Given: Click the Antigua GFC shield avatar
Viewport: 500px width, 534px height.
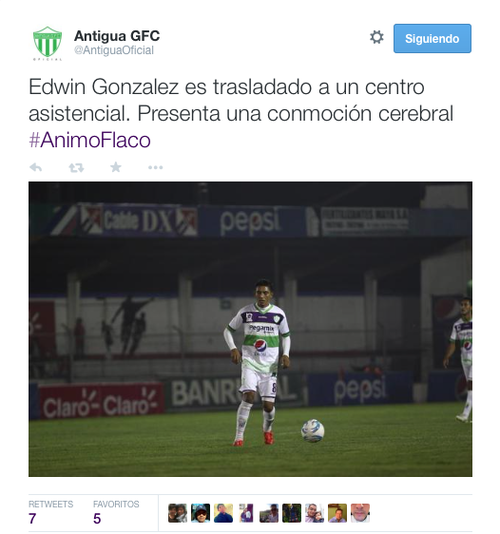Looking at the screenshot, I should (x=47, y=43).
